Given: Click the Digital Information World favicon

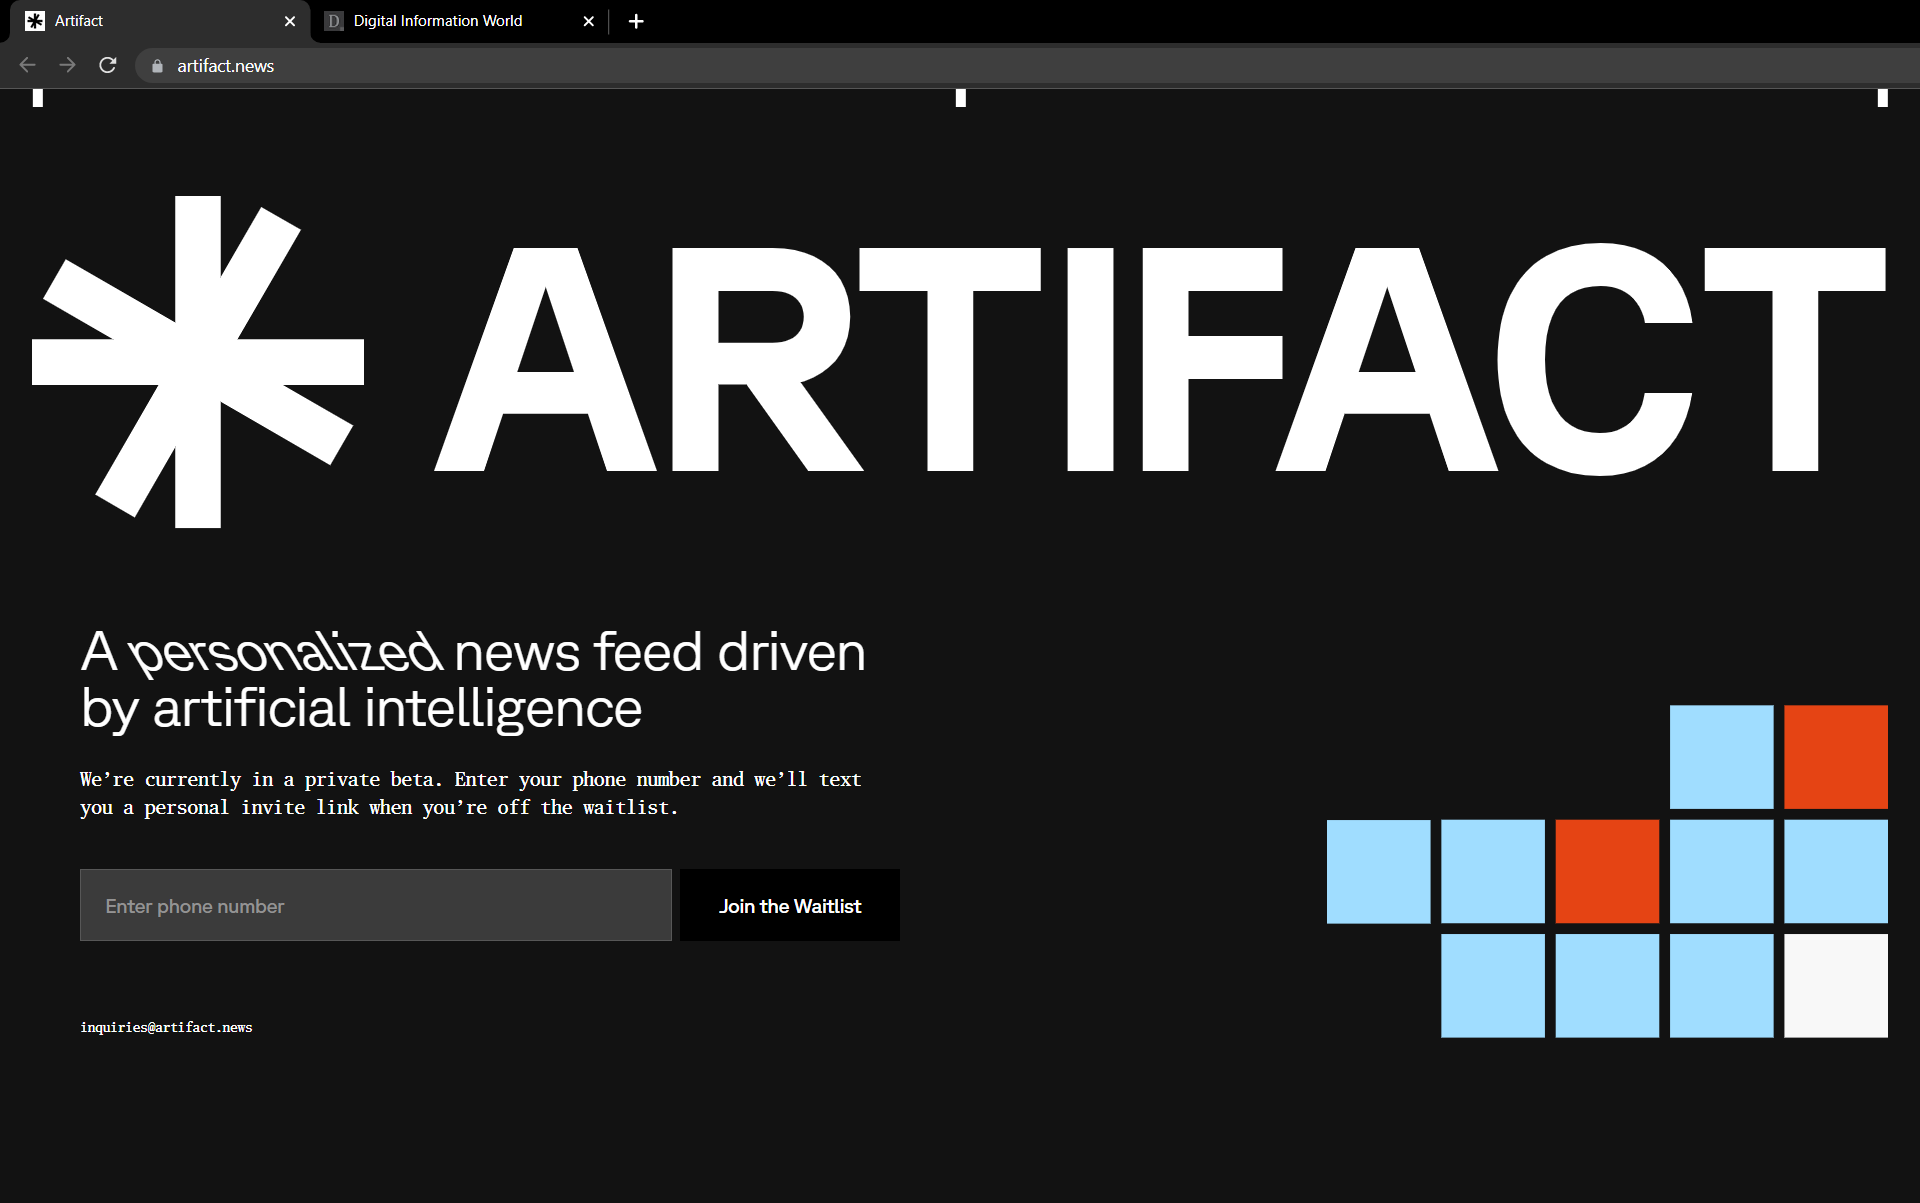Looking at the screenshot, I should coord(334,21).
